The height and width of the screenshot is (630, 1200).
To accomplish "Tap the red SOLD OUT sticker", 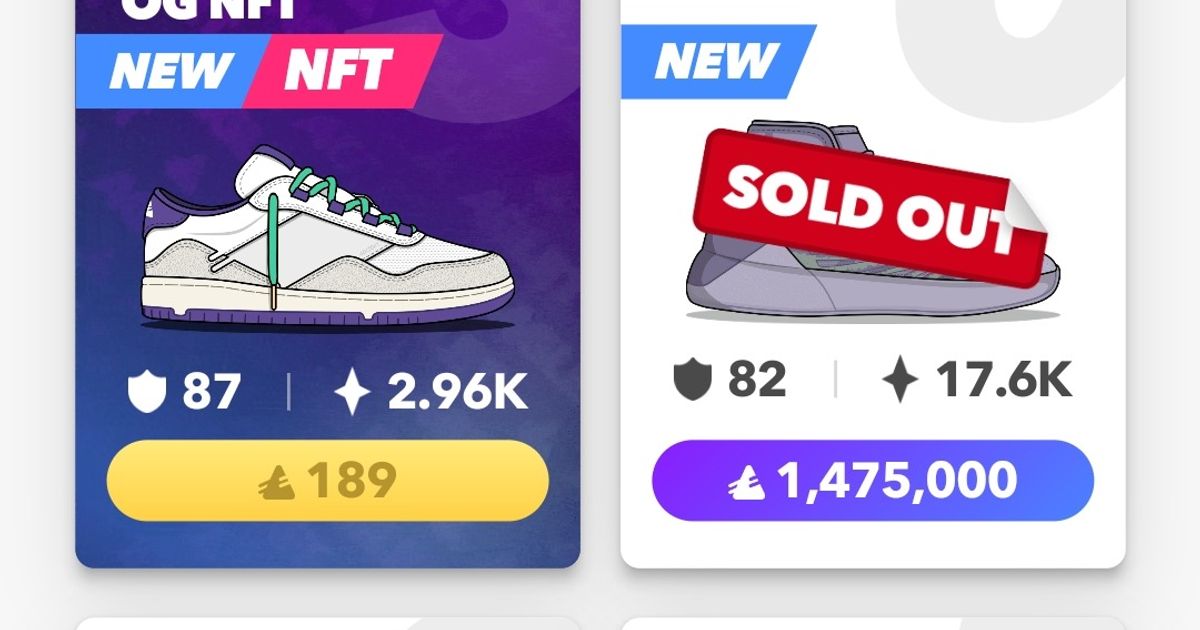I will point(860,200).
